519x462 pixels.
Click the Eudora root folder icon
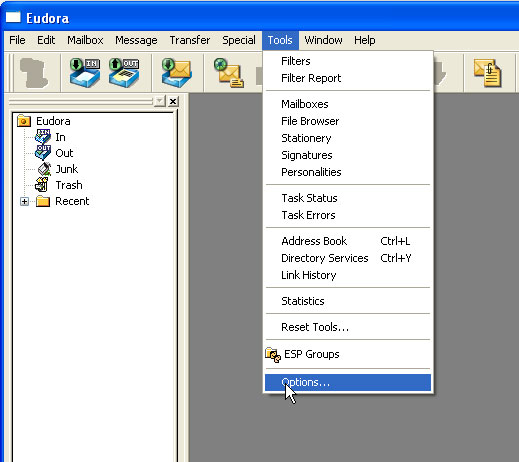coord(24,121)
